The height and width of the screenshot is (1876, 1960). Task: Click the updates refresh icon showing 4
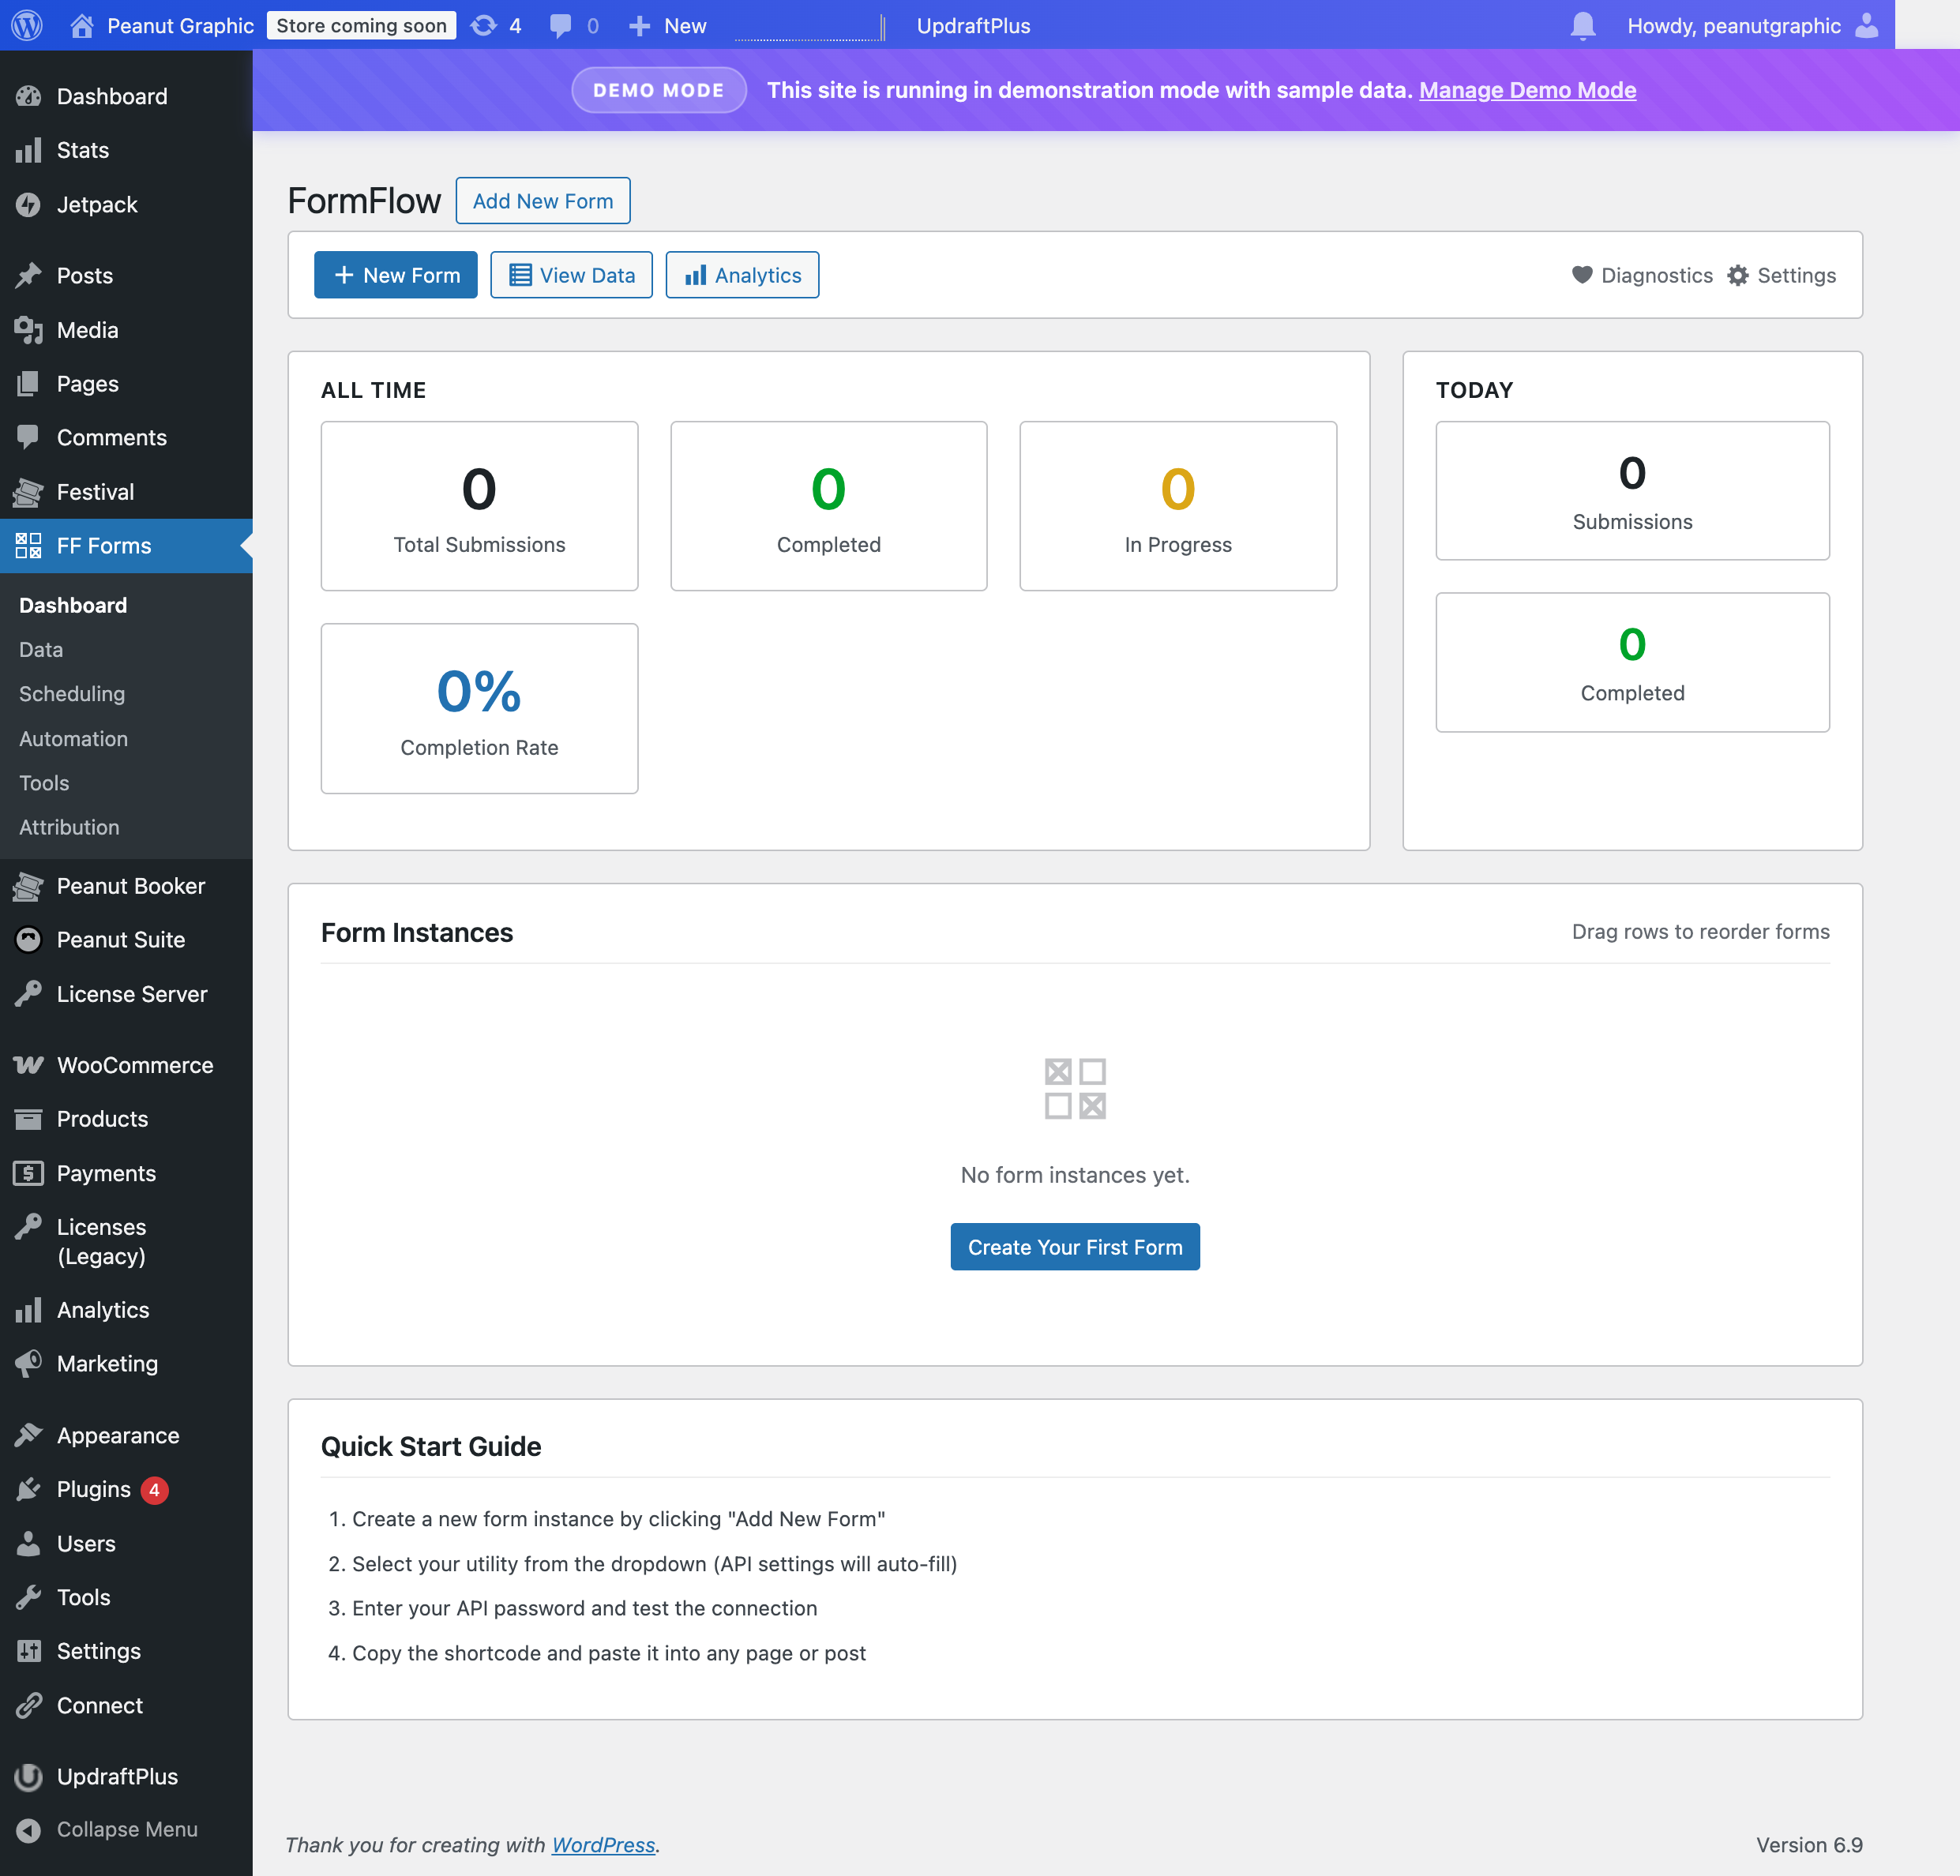click(x=495, y=25)
